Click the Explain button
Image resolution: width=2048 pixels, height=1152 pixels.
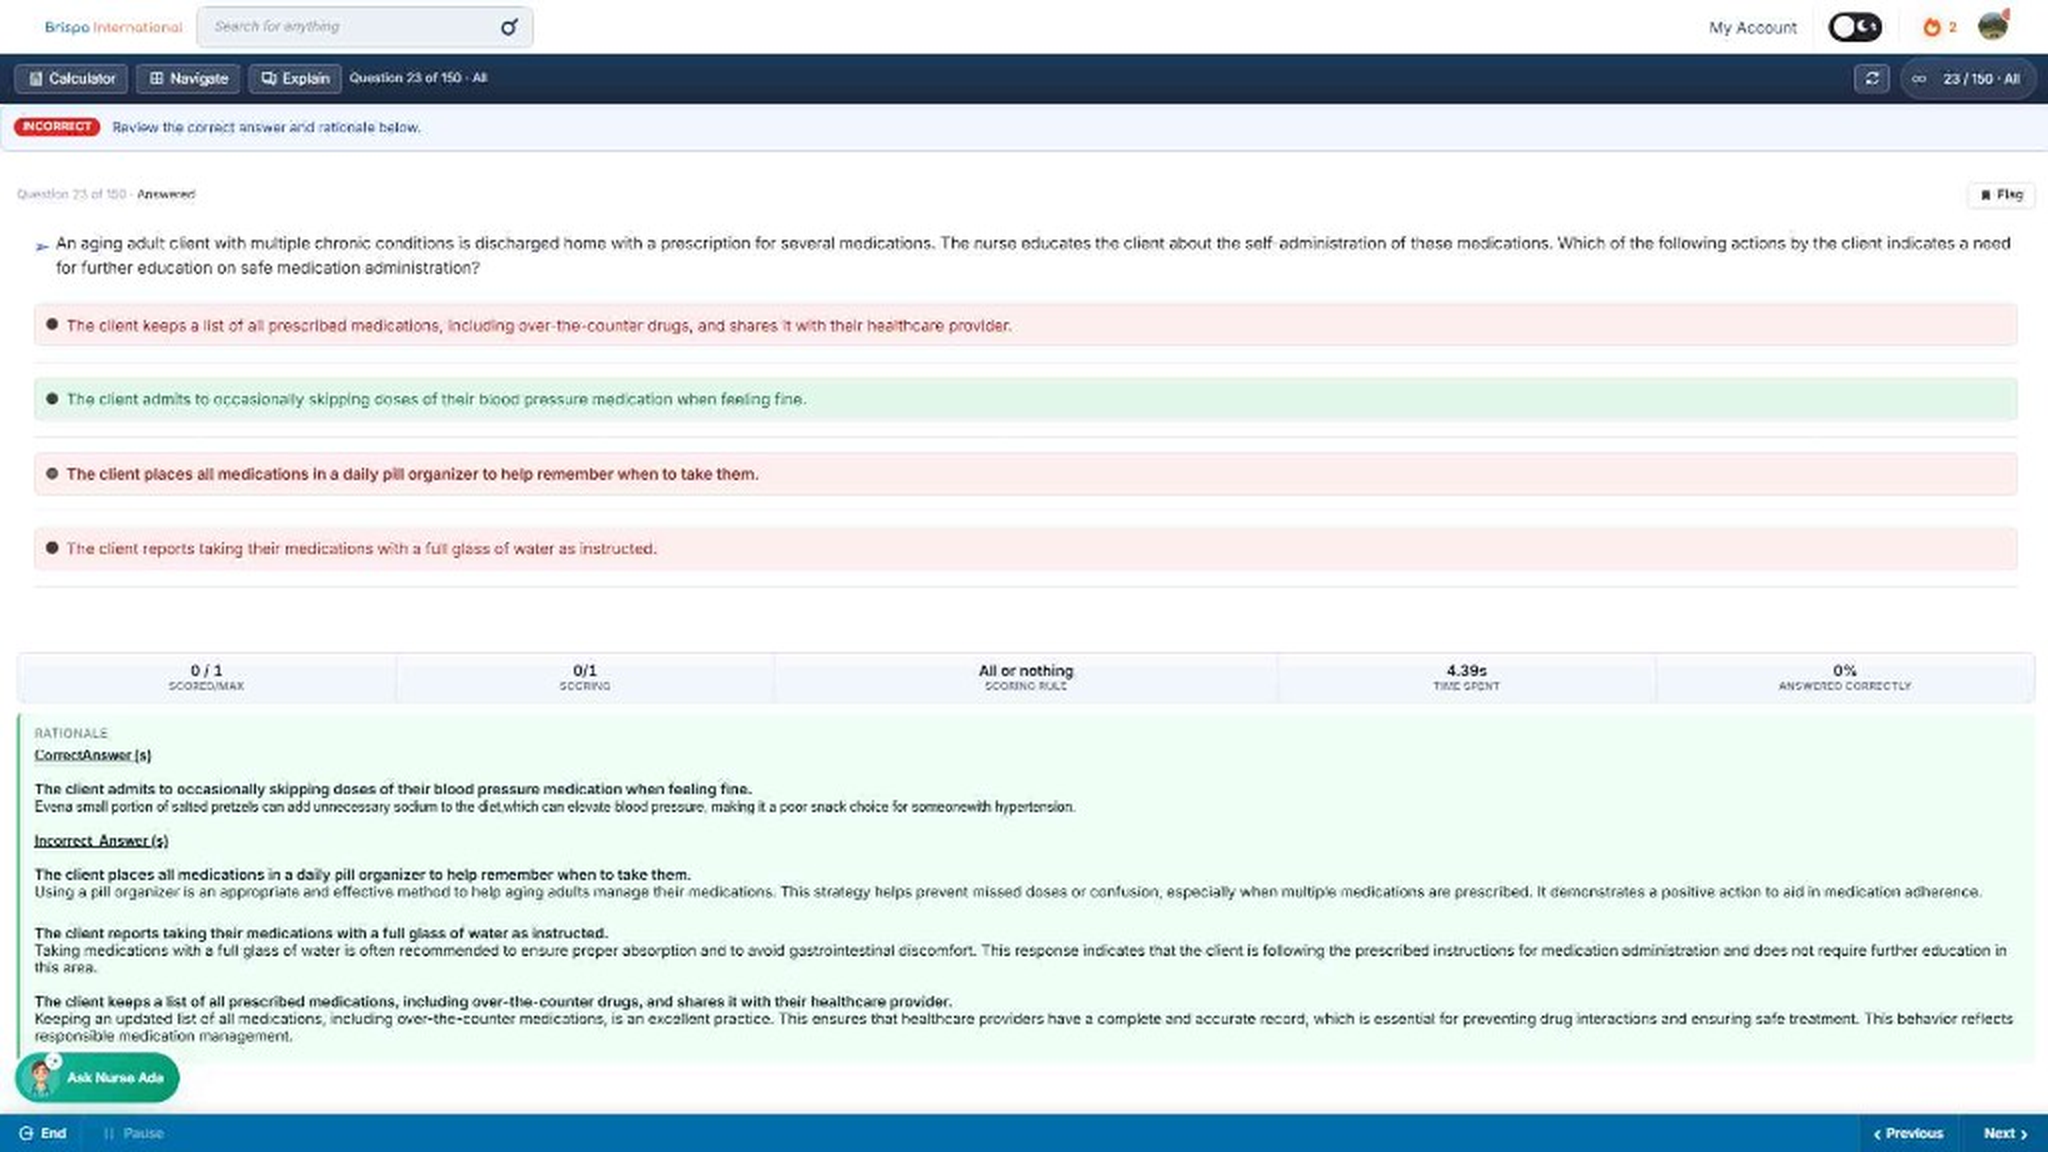click(295, 78)
